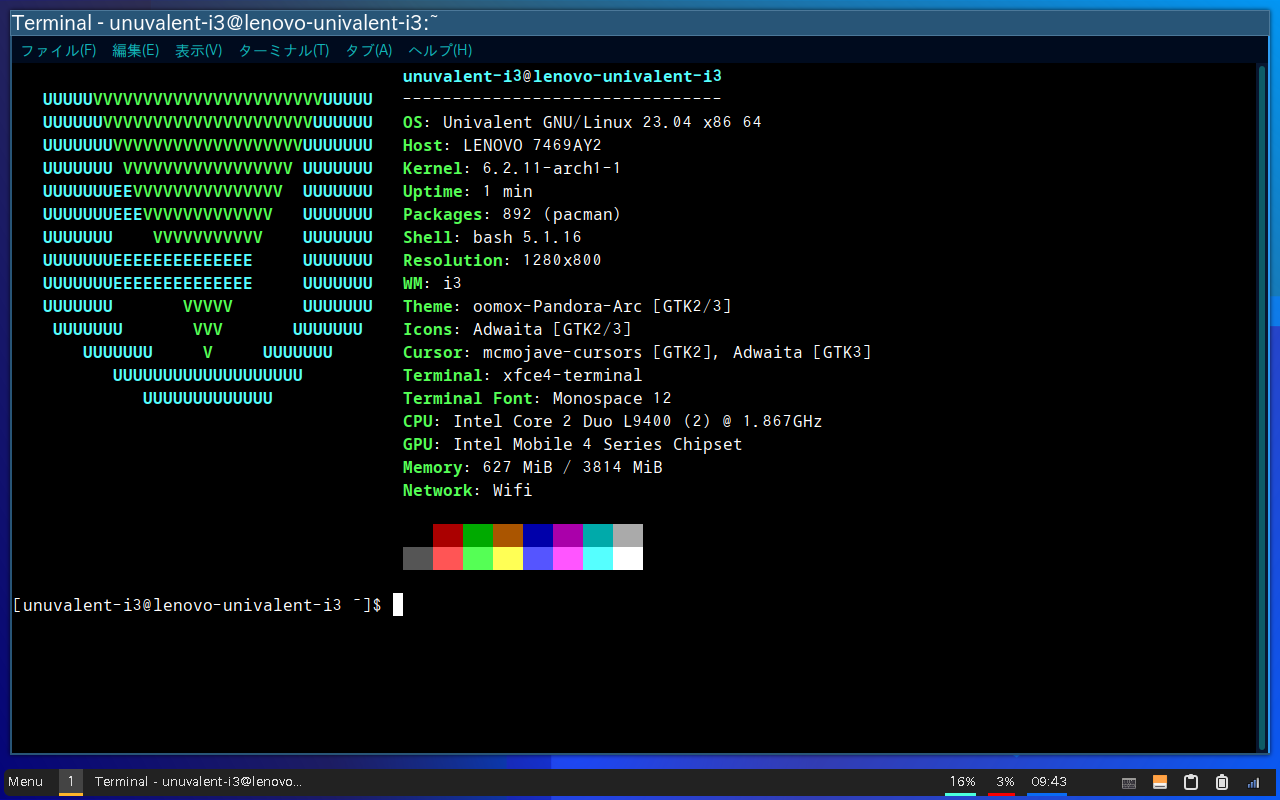Open the 表示(V) menu
The image size is (1280, 800).
tap(198, 50)
